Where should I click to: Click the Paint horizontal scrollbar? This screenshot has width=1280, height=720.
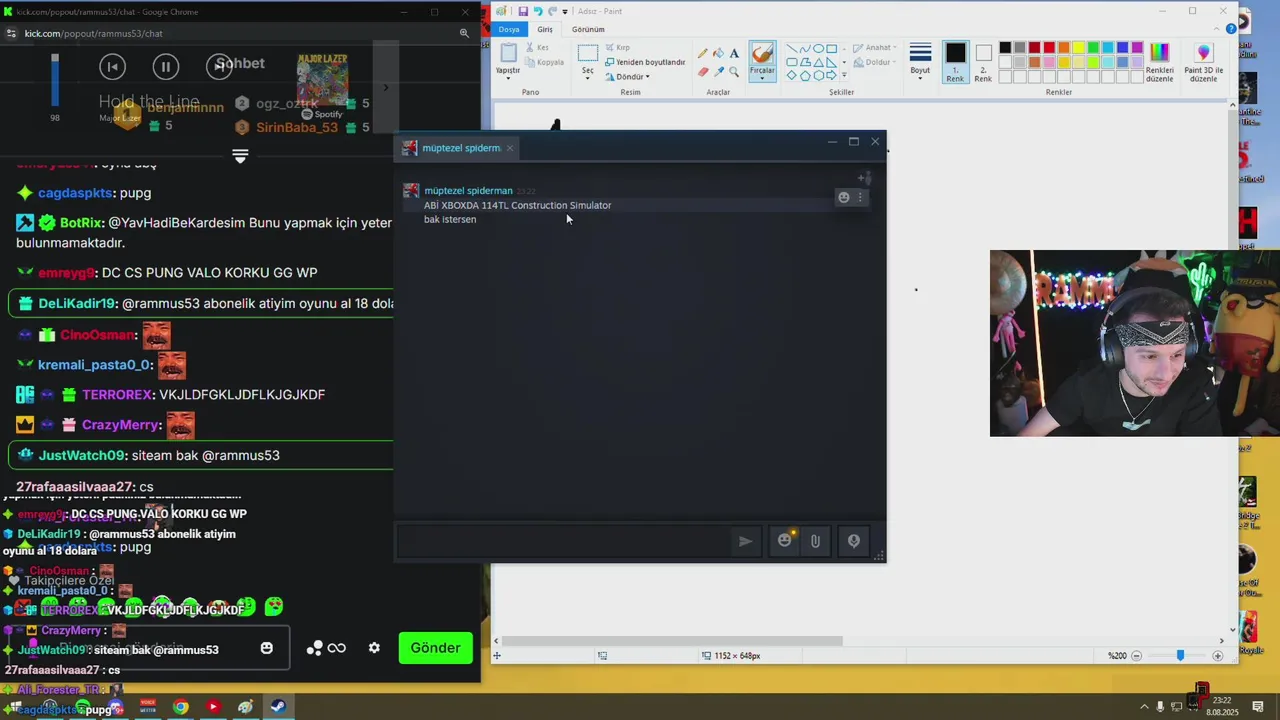[x=672, y=641]
